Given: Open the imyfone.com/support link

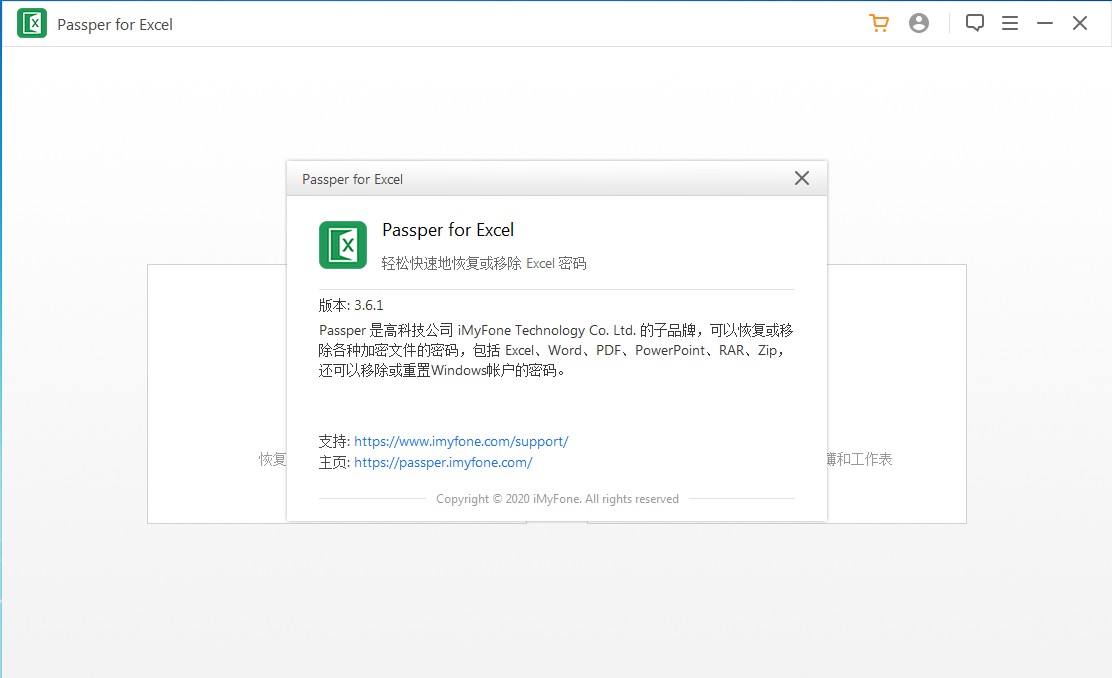Looking at the screenshot, I should [461, 441].
